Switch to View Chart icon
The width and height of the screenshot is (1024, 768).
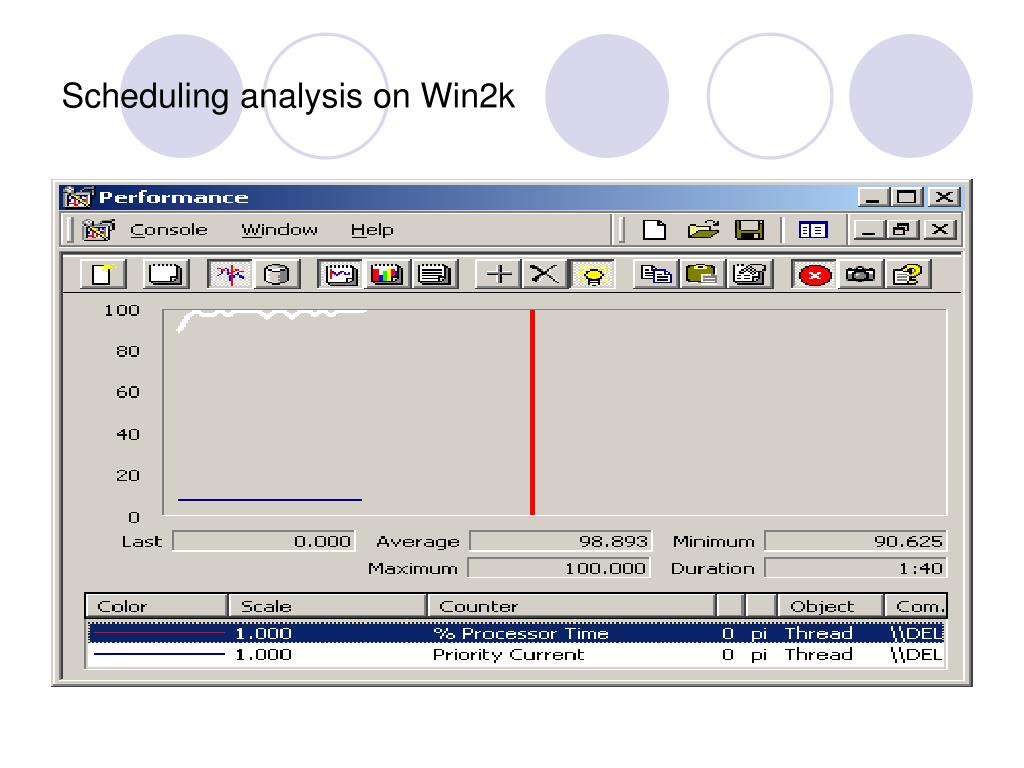click(340, 274)
